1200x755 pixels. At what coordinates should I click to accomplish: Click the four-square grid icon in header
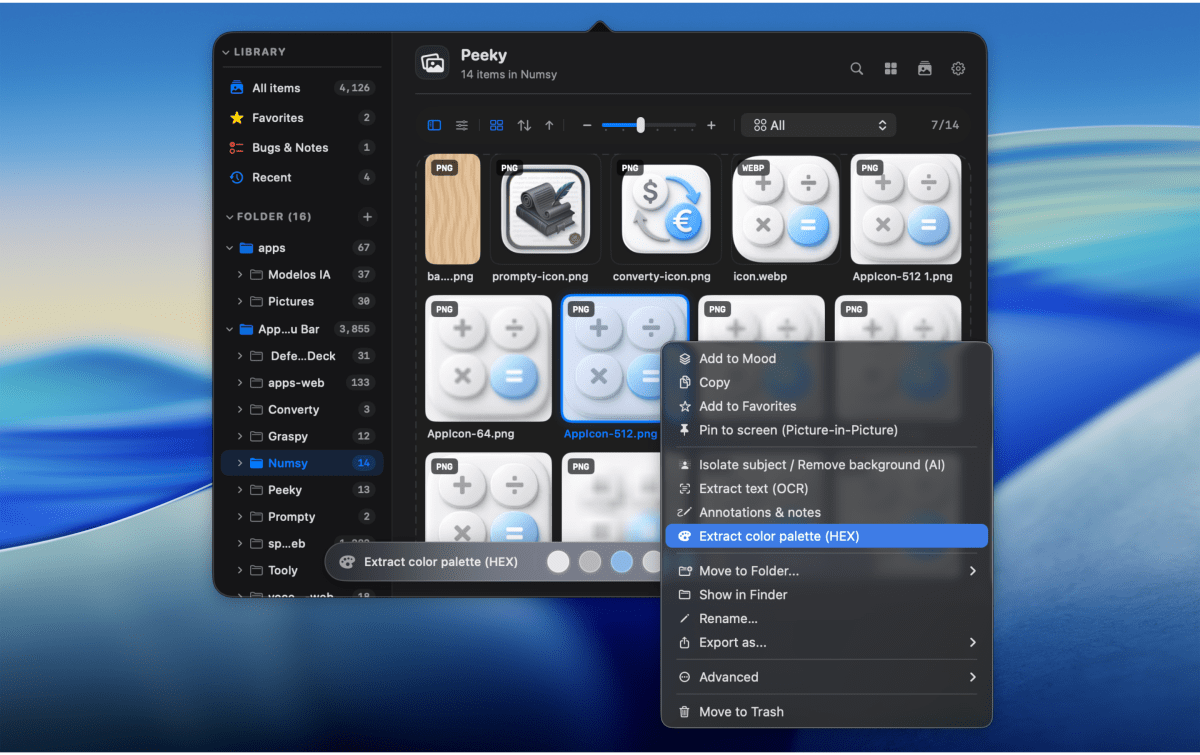[891, 69]
